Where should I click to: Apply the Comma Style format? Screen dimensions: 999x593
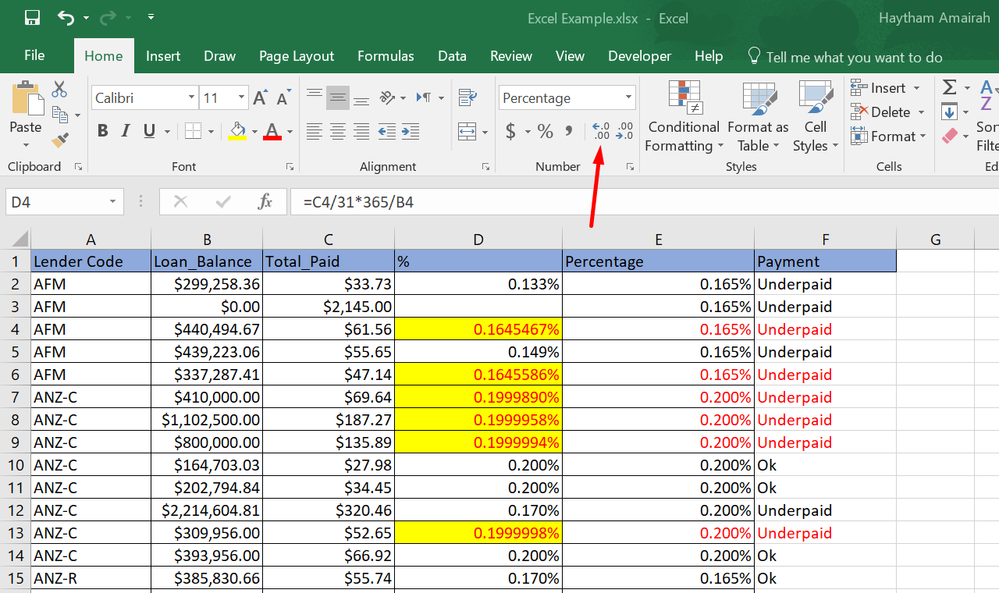click(x=568, y=131)
